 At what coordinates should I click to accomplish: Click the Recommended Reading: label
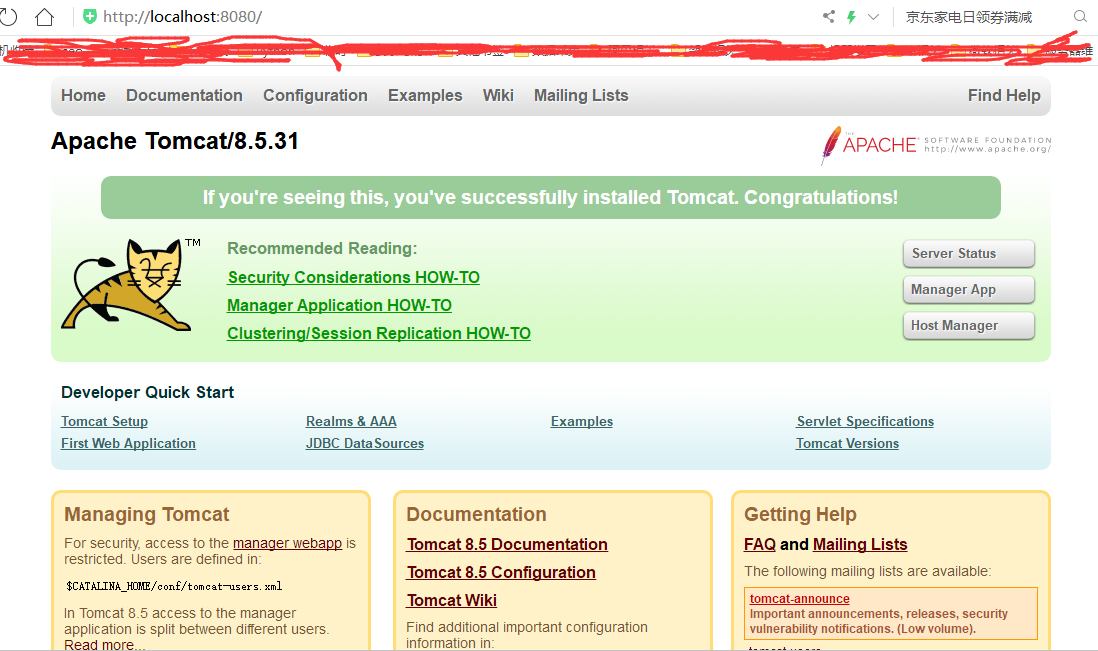pos(322,248)
